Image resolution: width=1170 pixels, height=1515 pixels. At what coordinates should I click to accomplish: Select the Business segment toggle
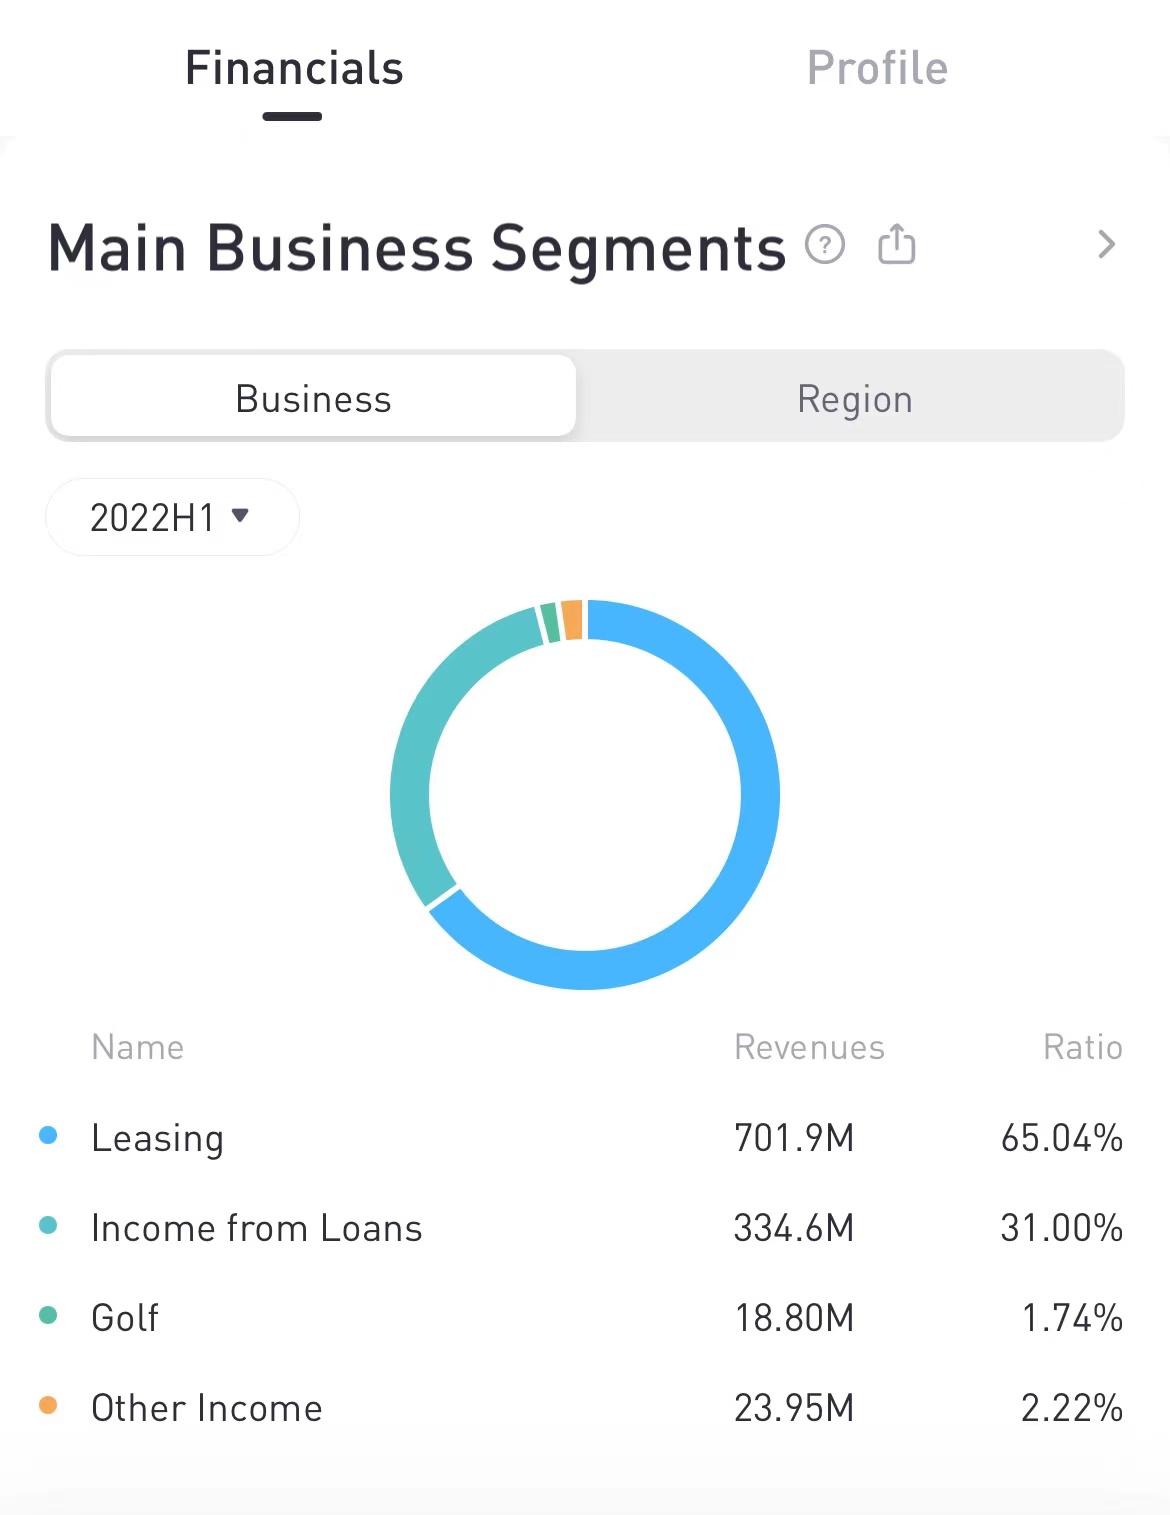click(313, 396)
